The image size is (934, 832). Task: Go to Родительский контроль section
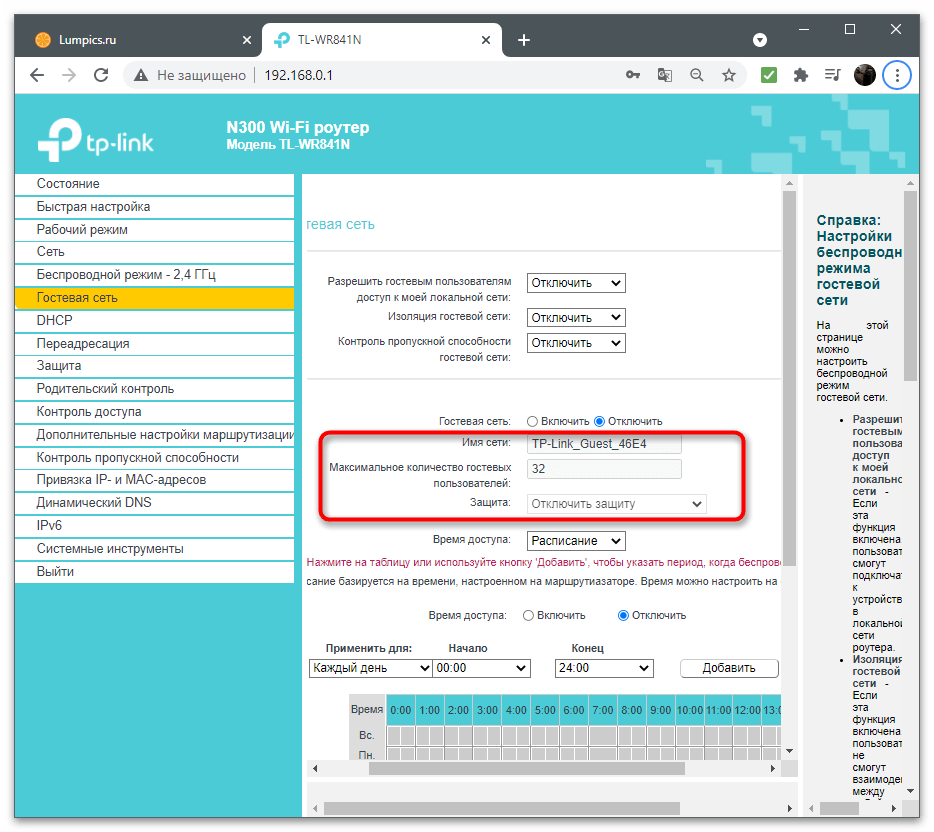[105, 389]
